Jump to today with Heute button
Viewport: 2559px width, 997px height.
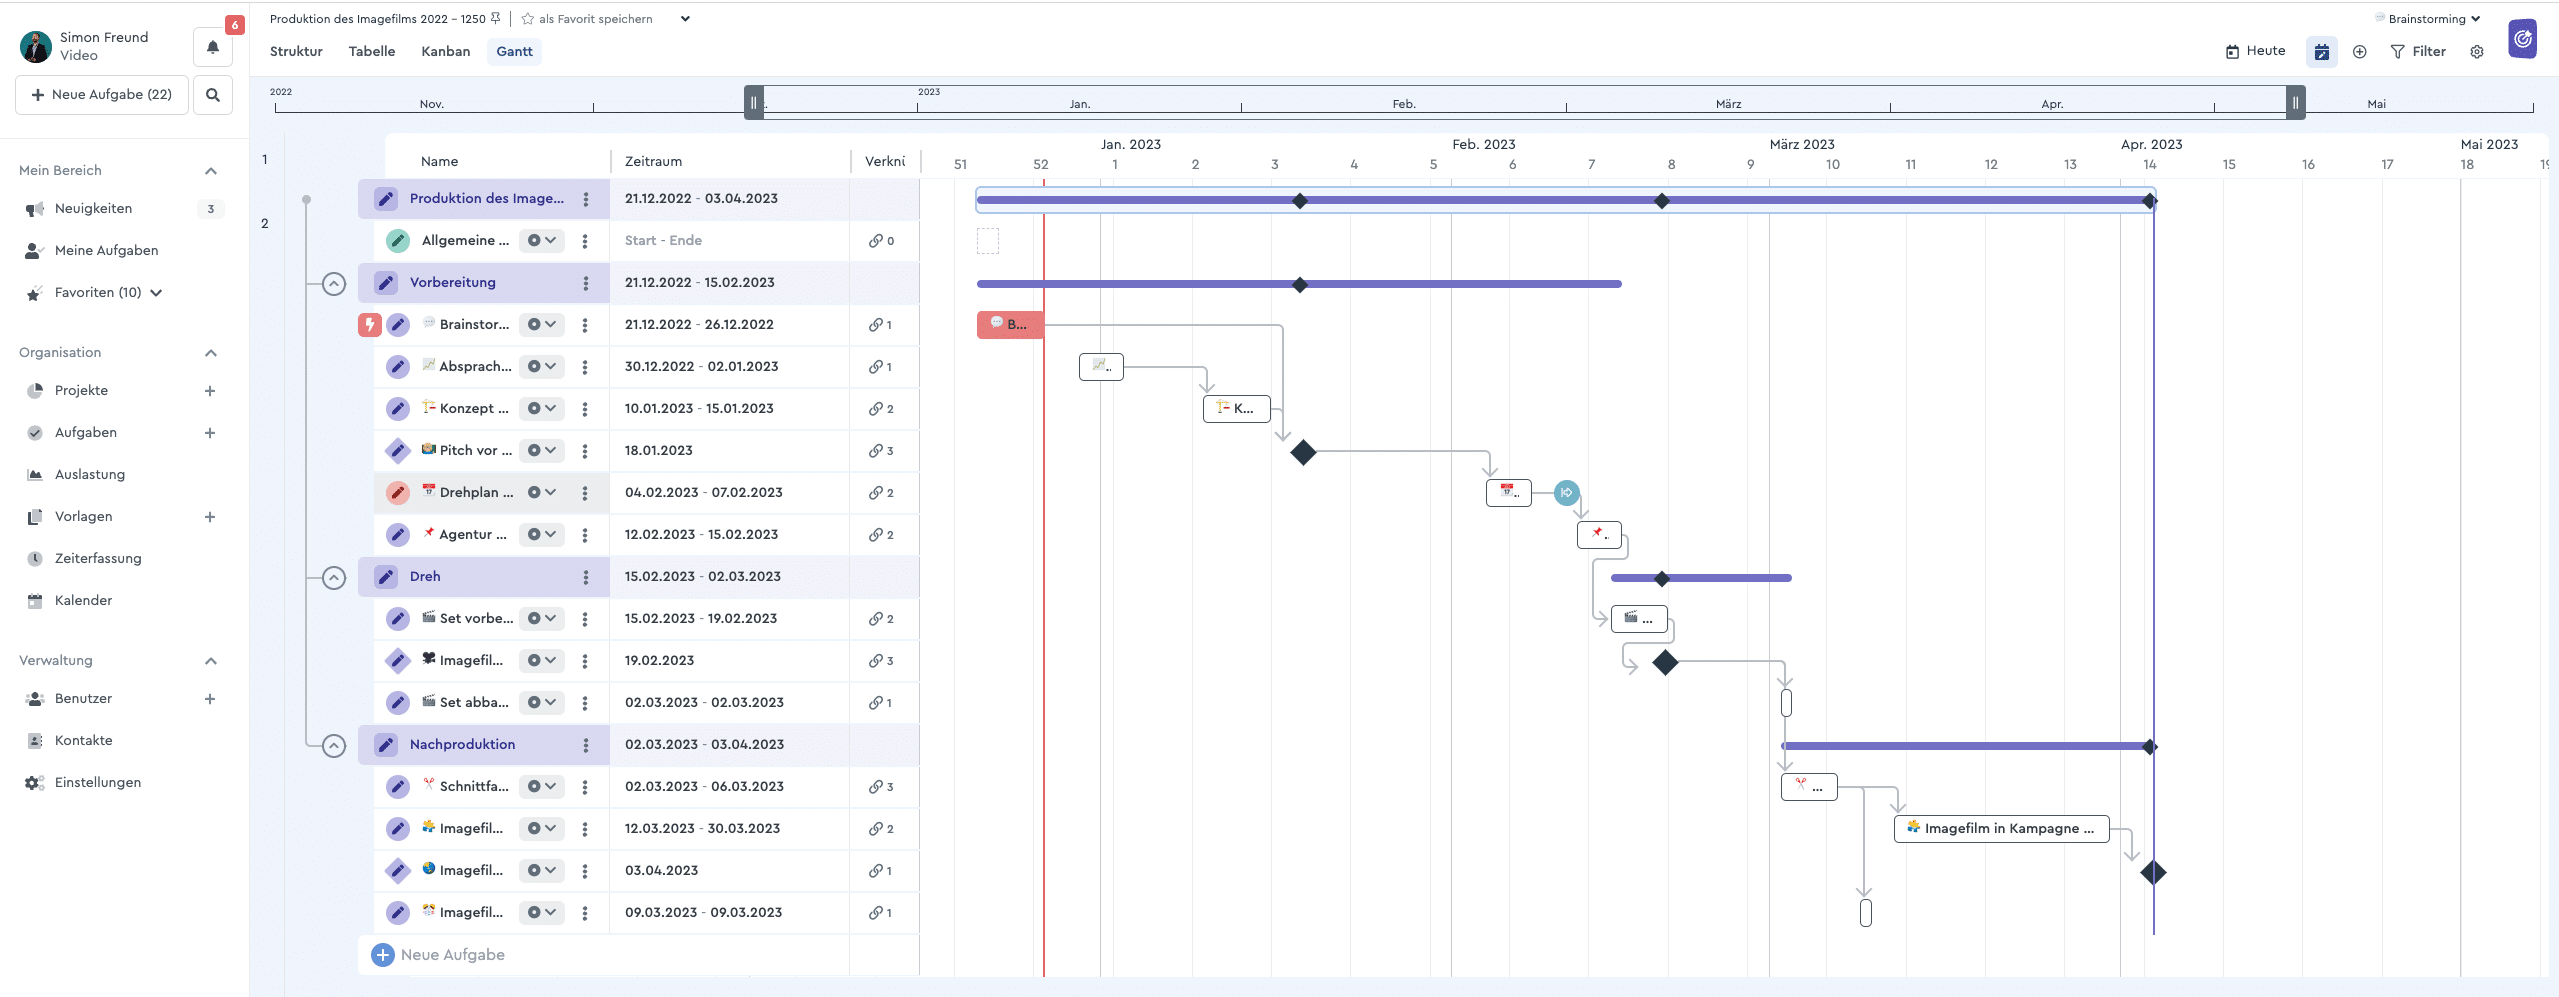[2256, 51]
